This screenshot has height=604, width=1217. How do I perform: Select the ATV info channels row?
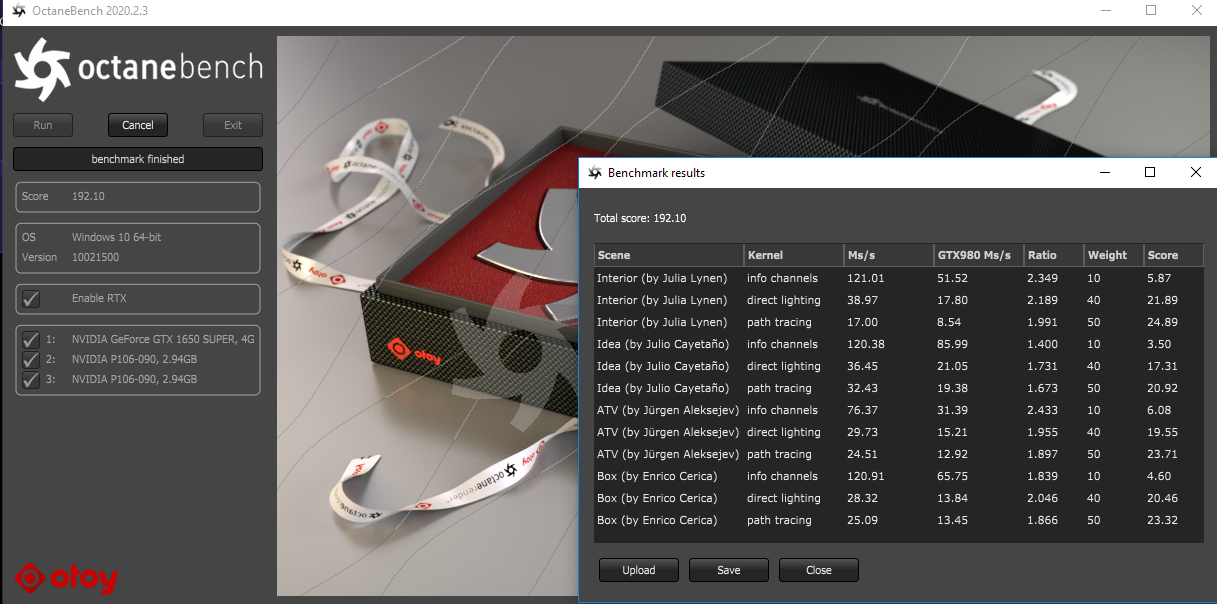point(898,410)
